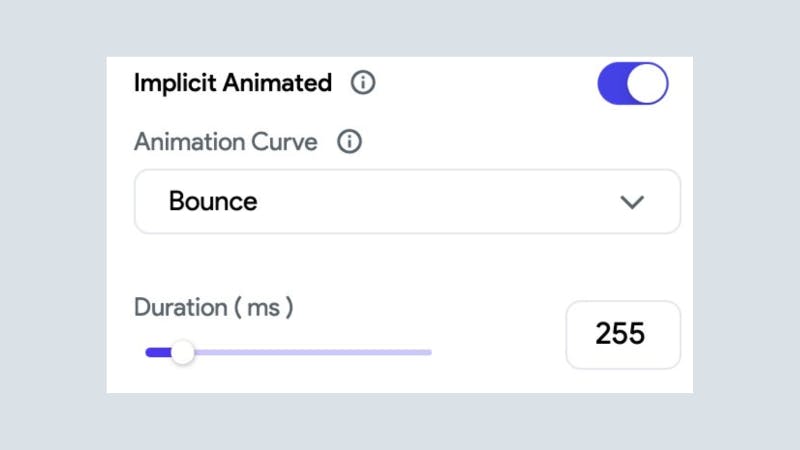Click the white knob of the toggle switch
800x450 pixels.
point(649,84)
